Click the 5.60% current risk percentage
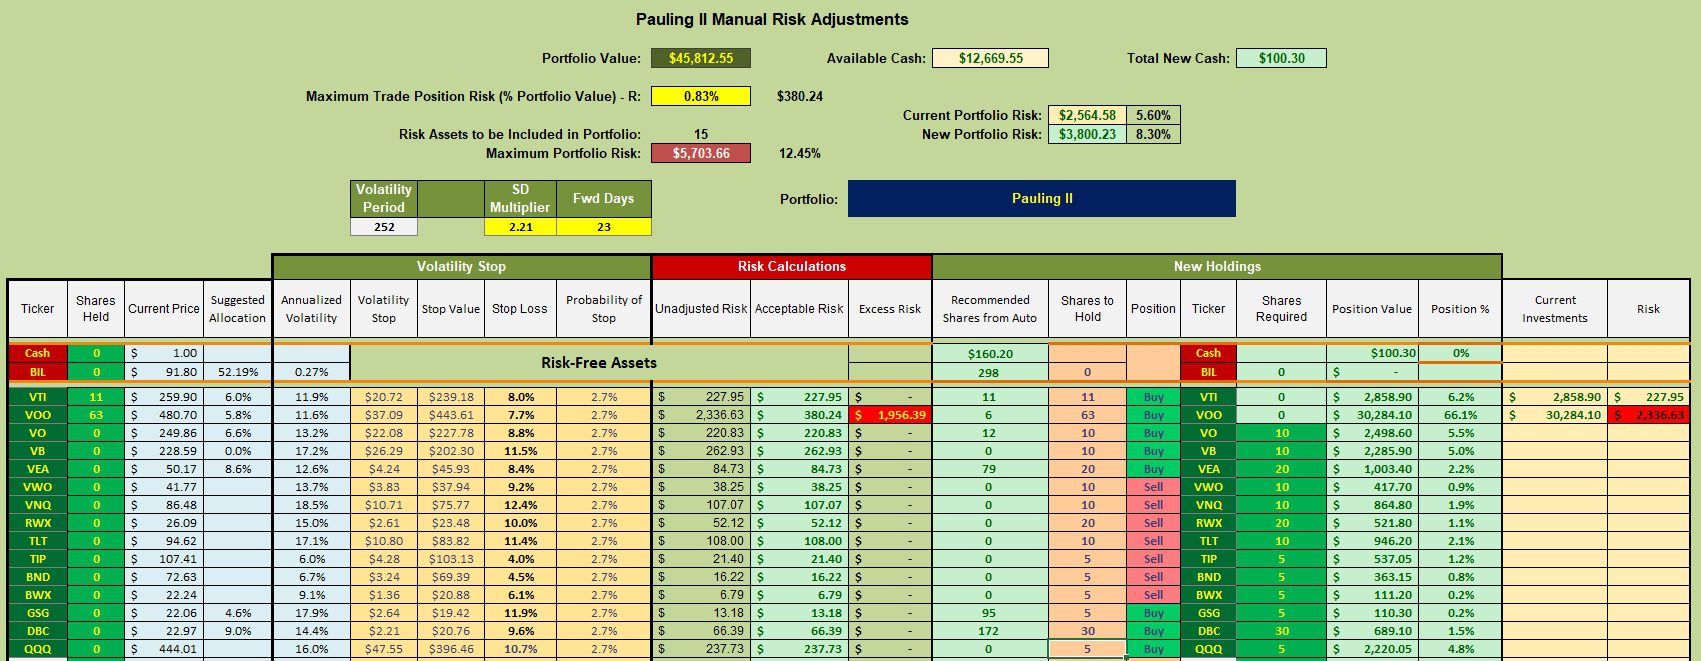This screenshot has width=1701, height=661. (x=1153, y=115)
